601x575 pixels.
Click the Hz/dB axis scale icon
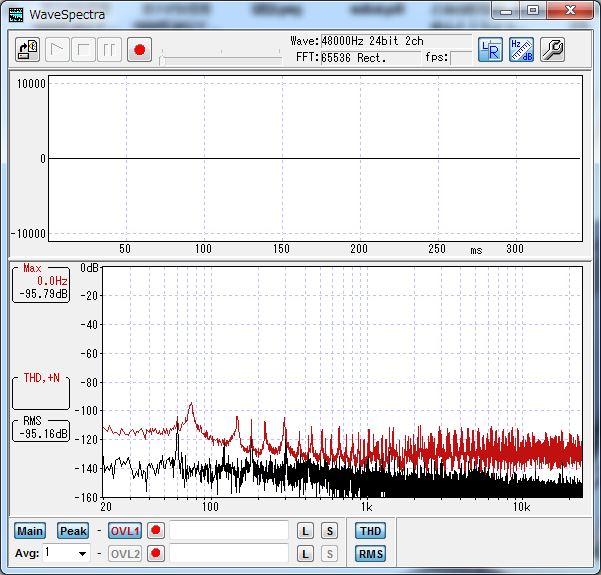pyautogui.click(x=521, y=49)
